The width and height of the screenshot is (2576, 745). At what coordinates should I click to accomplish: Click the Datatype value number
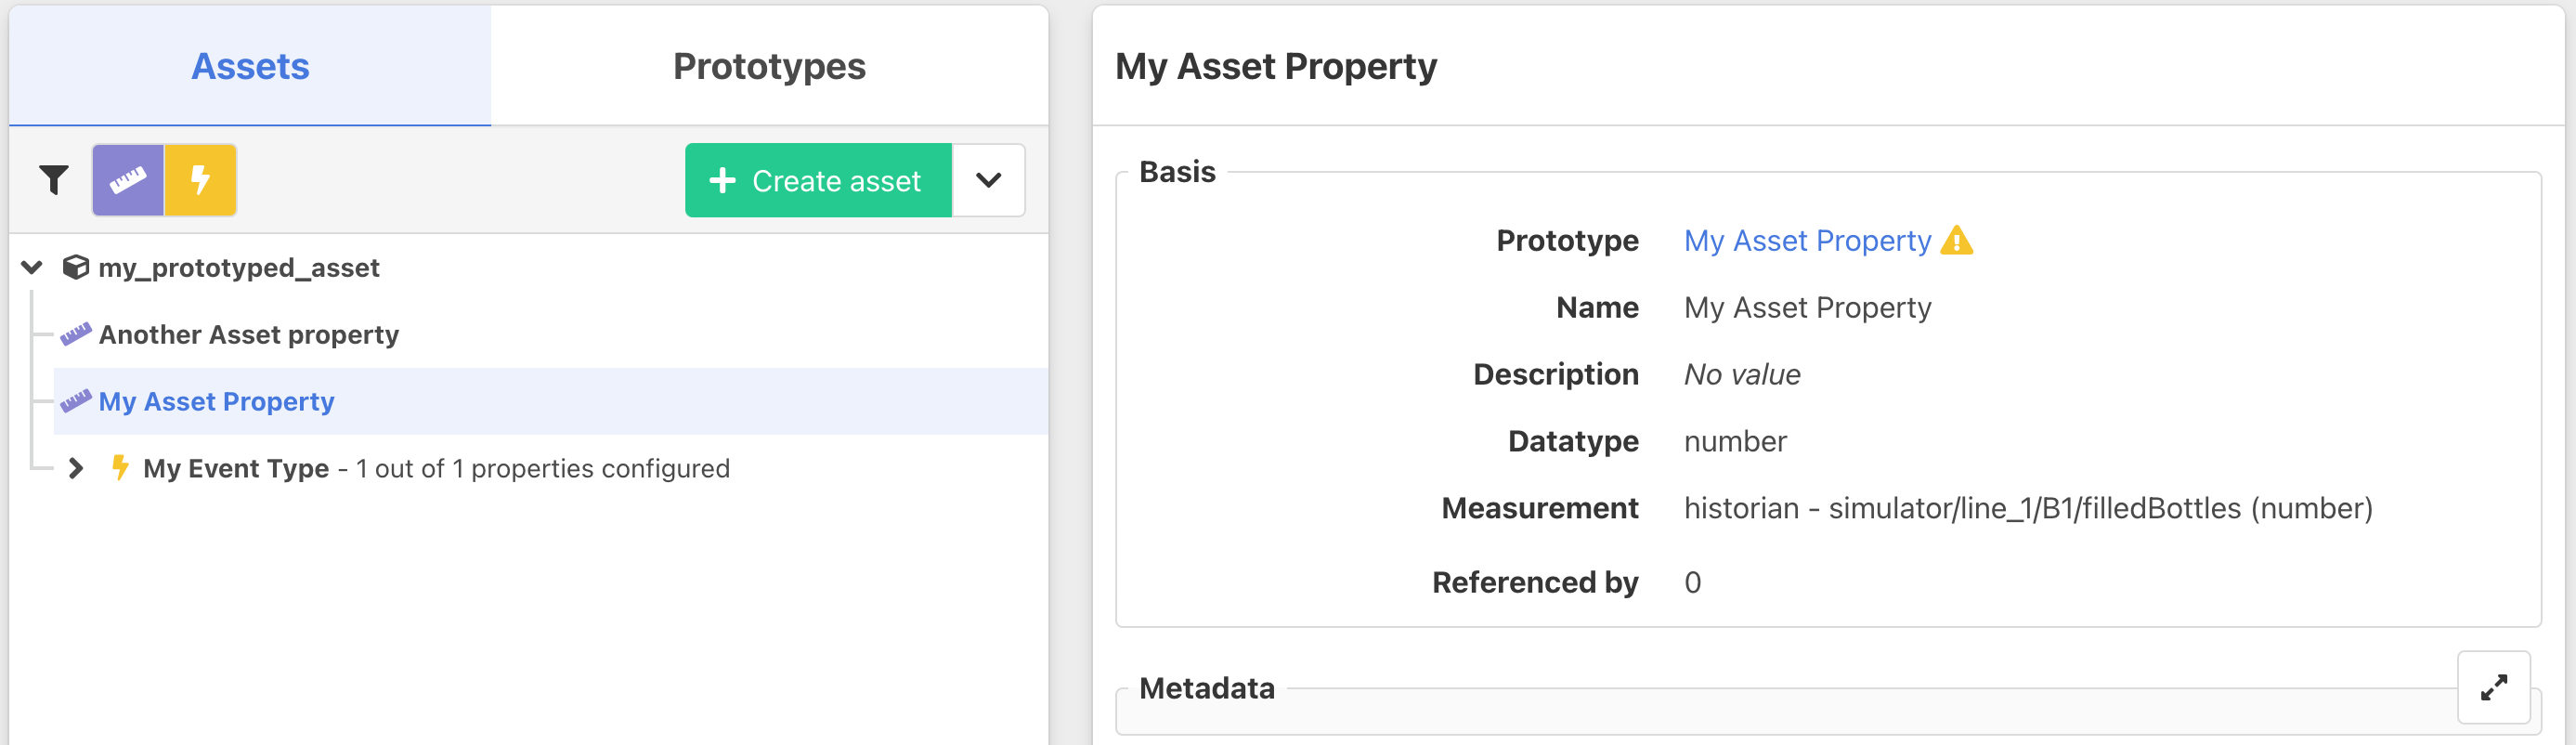(1735, 441)
